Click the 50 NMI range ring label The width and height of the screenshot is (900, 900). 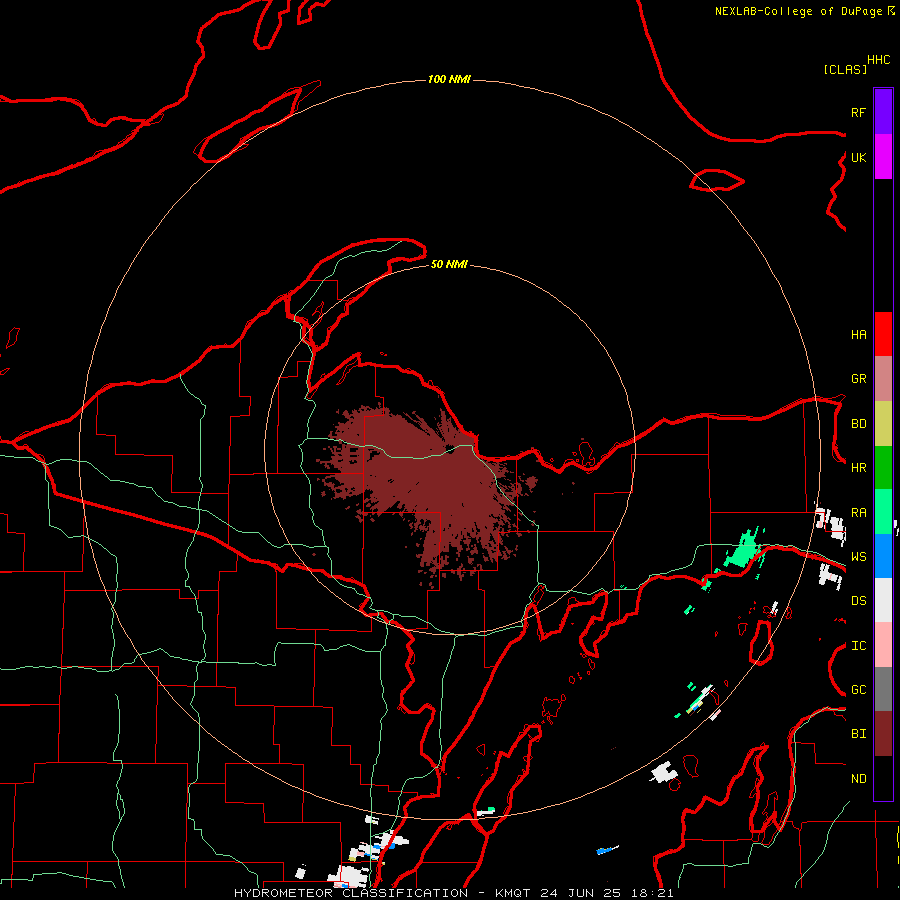449,264
